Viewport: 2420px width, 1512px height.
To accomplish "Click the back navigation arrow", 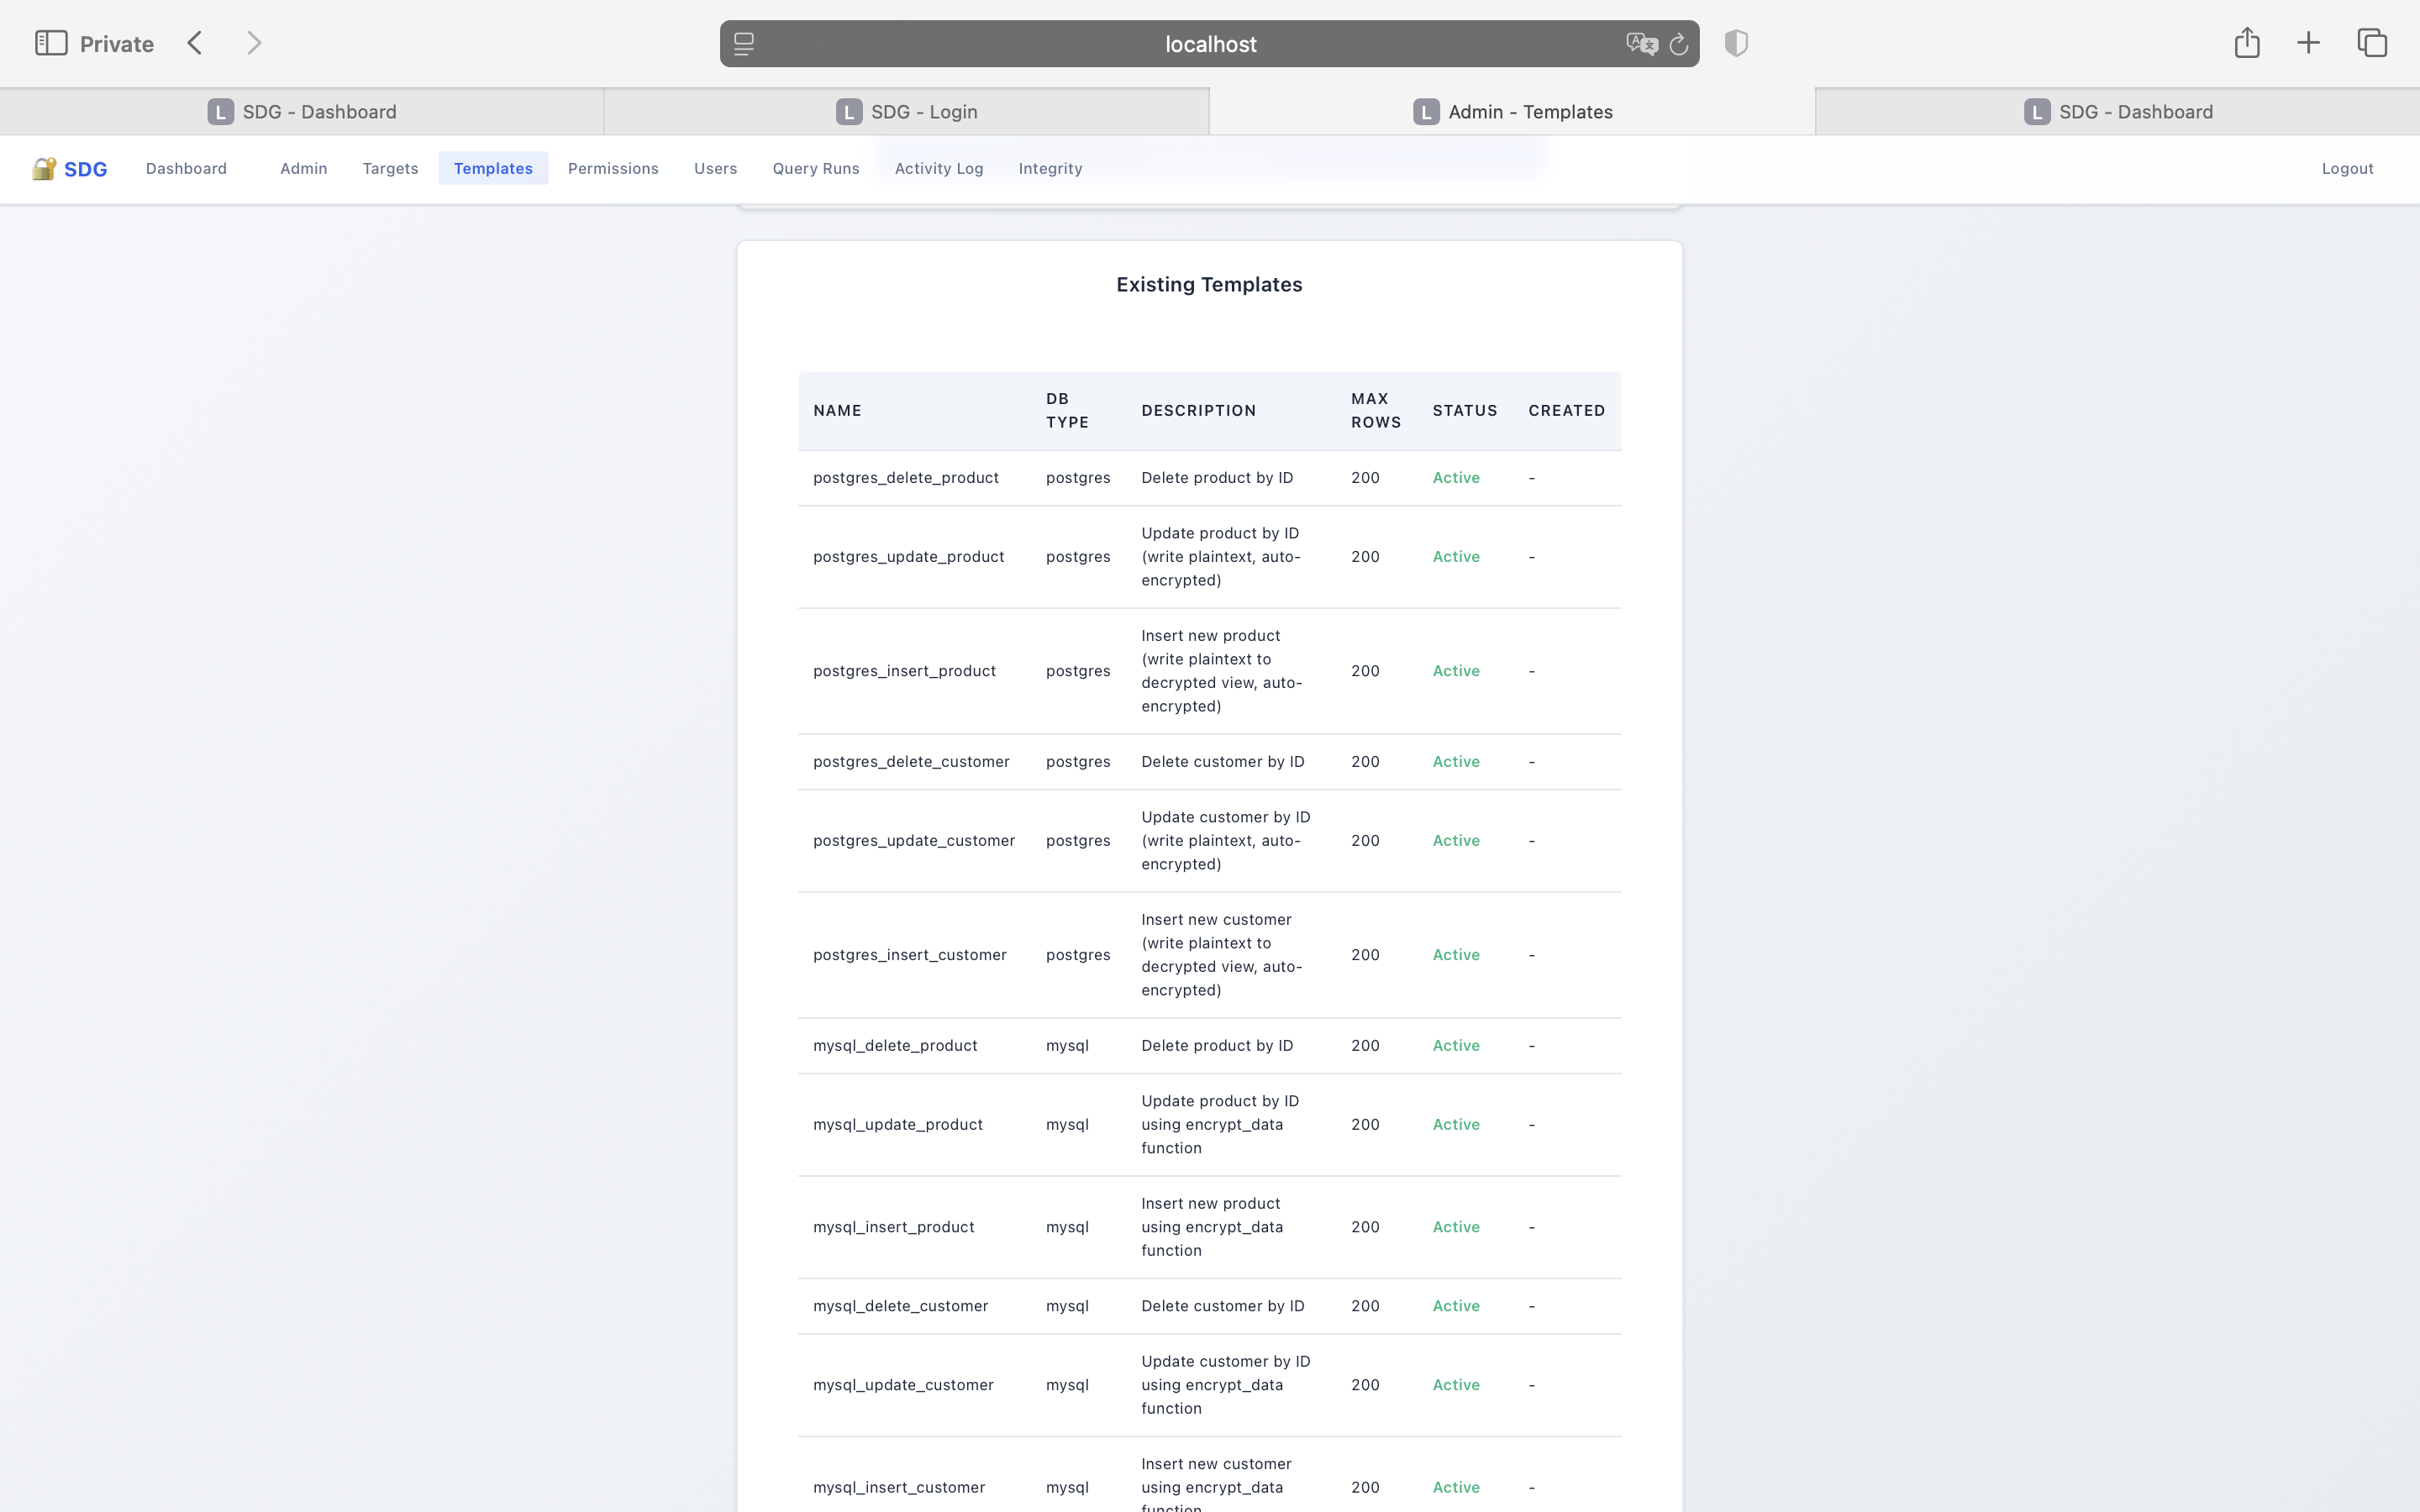I will click(195, 43).
